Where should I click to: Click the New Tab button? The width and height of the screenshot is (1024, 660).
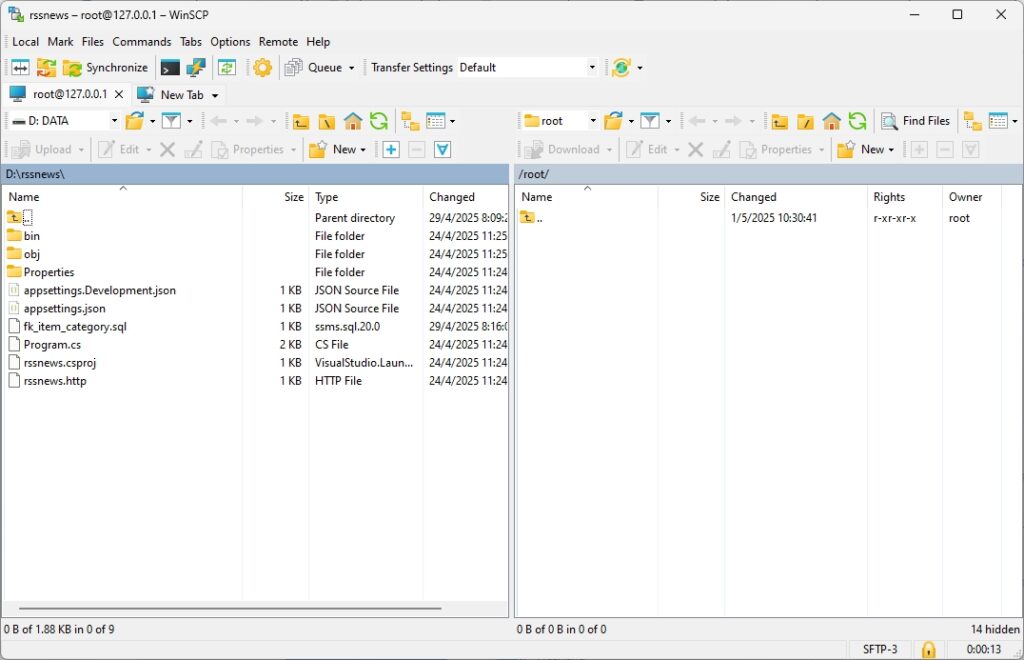(x=171, y=95)
